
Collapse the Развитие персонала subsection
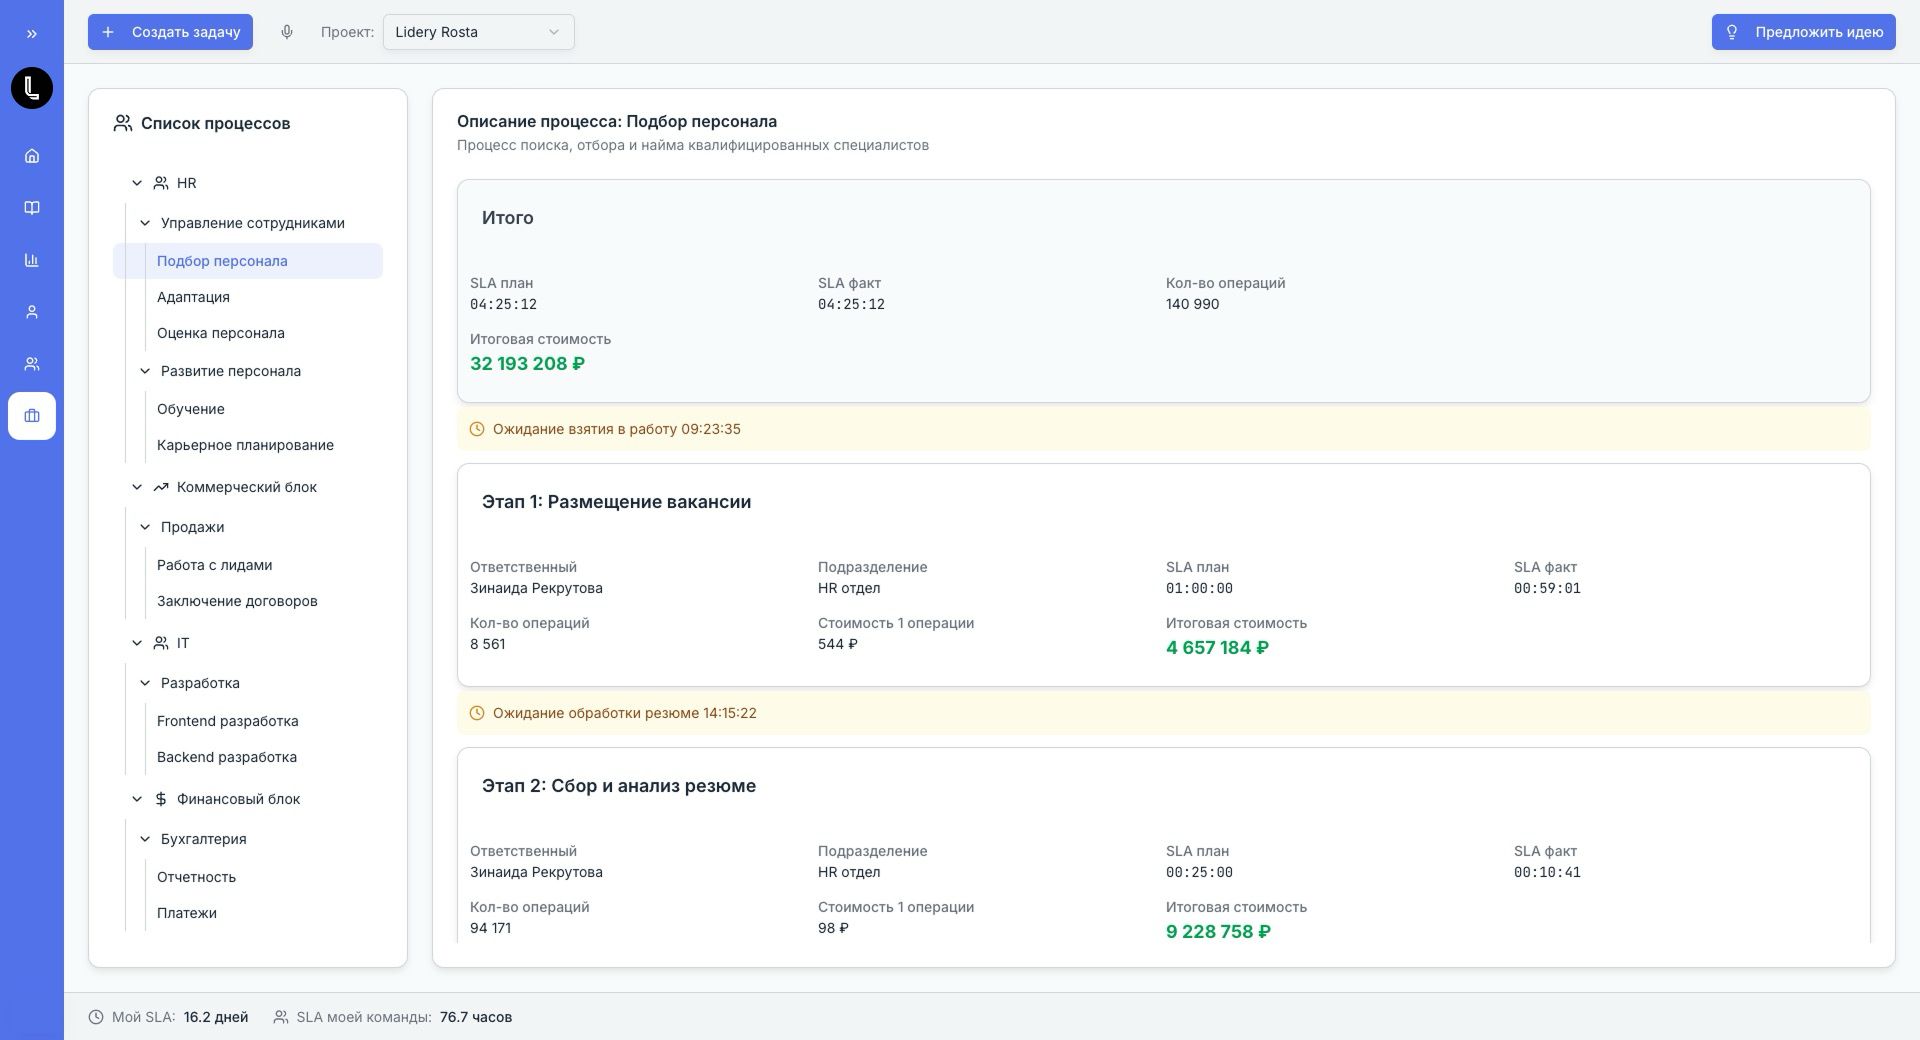coord(145,371)
